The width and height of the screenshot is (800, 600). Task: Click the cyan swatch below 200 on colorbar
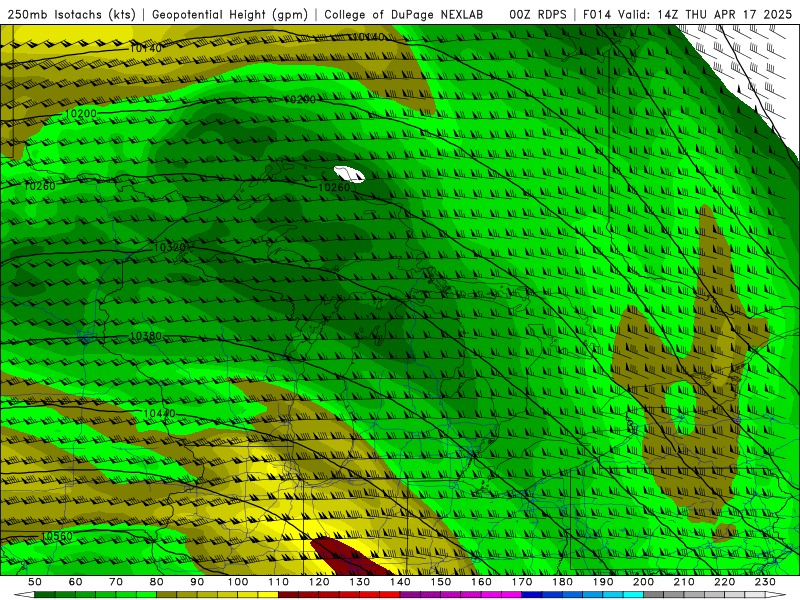click(x=633, y=595)
